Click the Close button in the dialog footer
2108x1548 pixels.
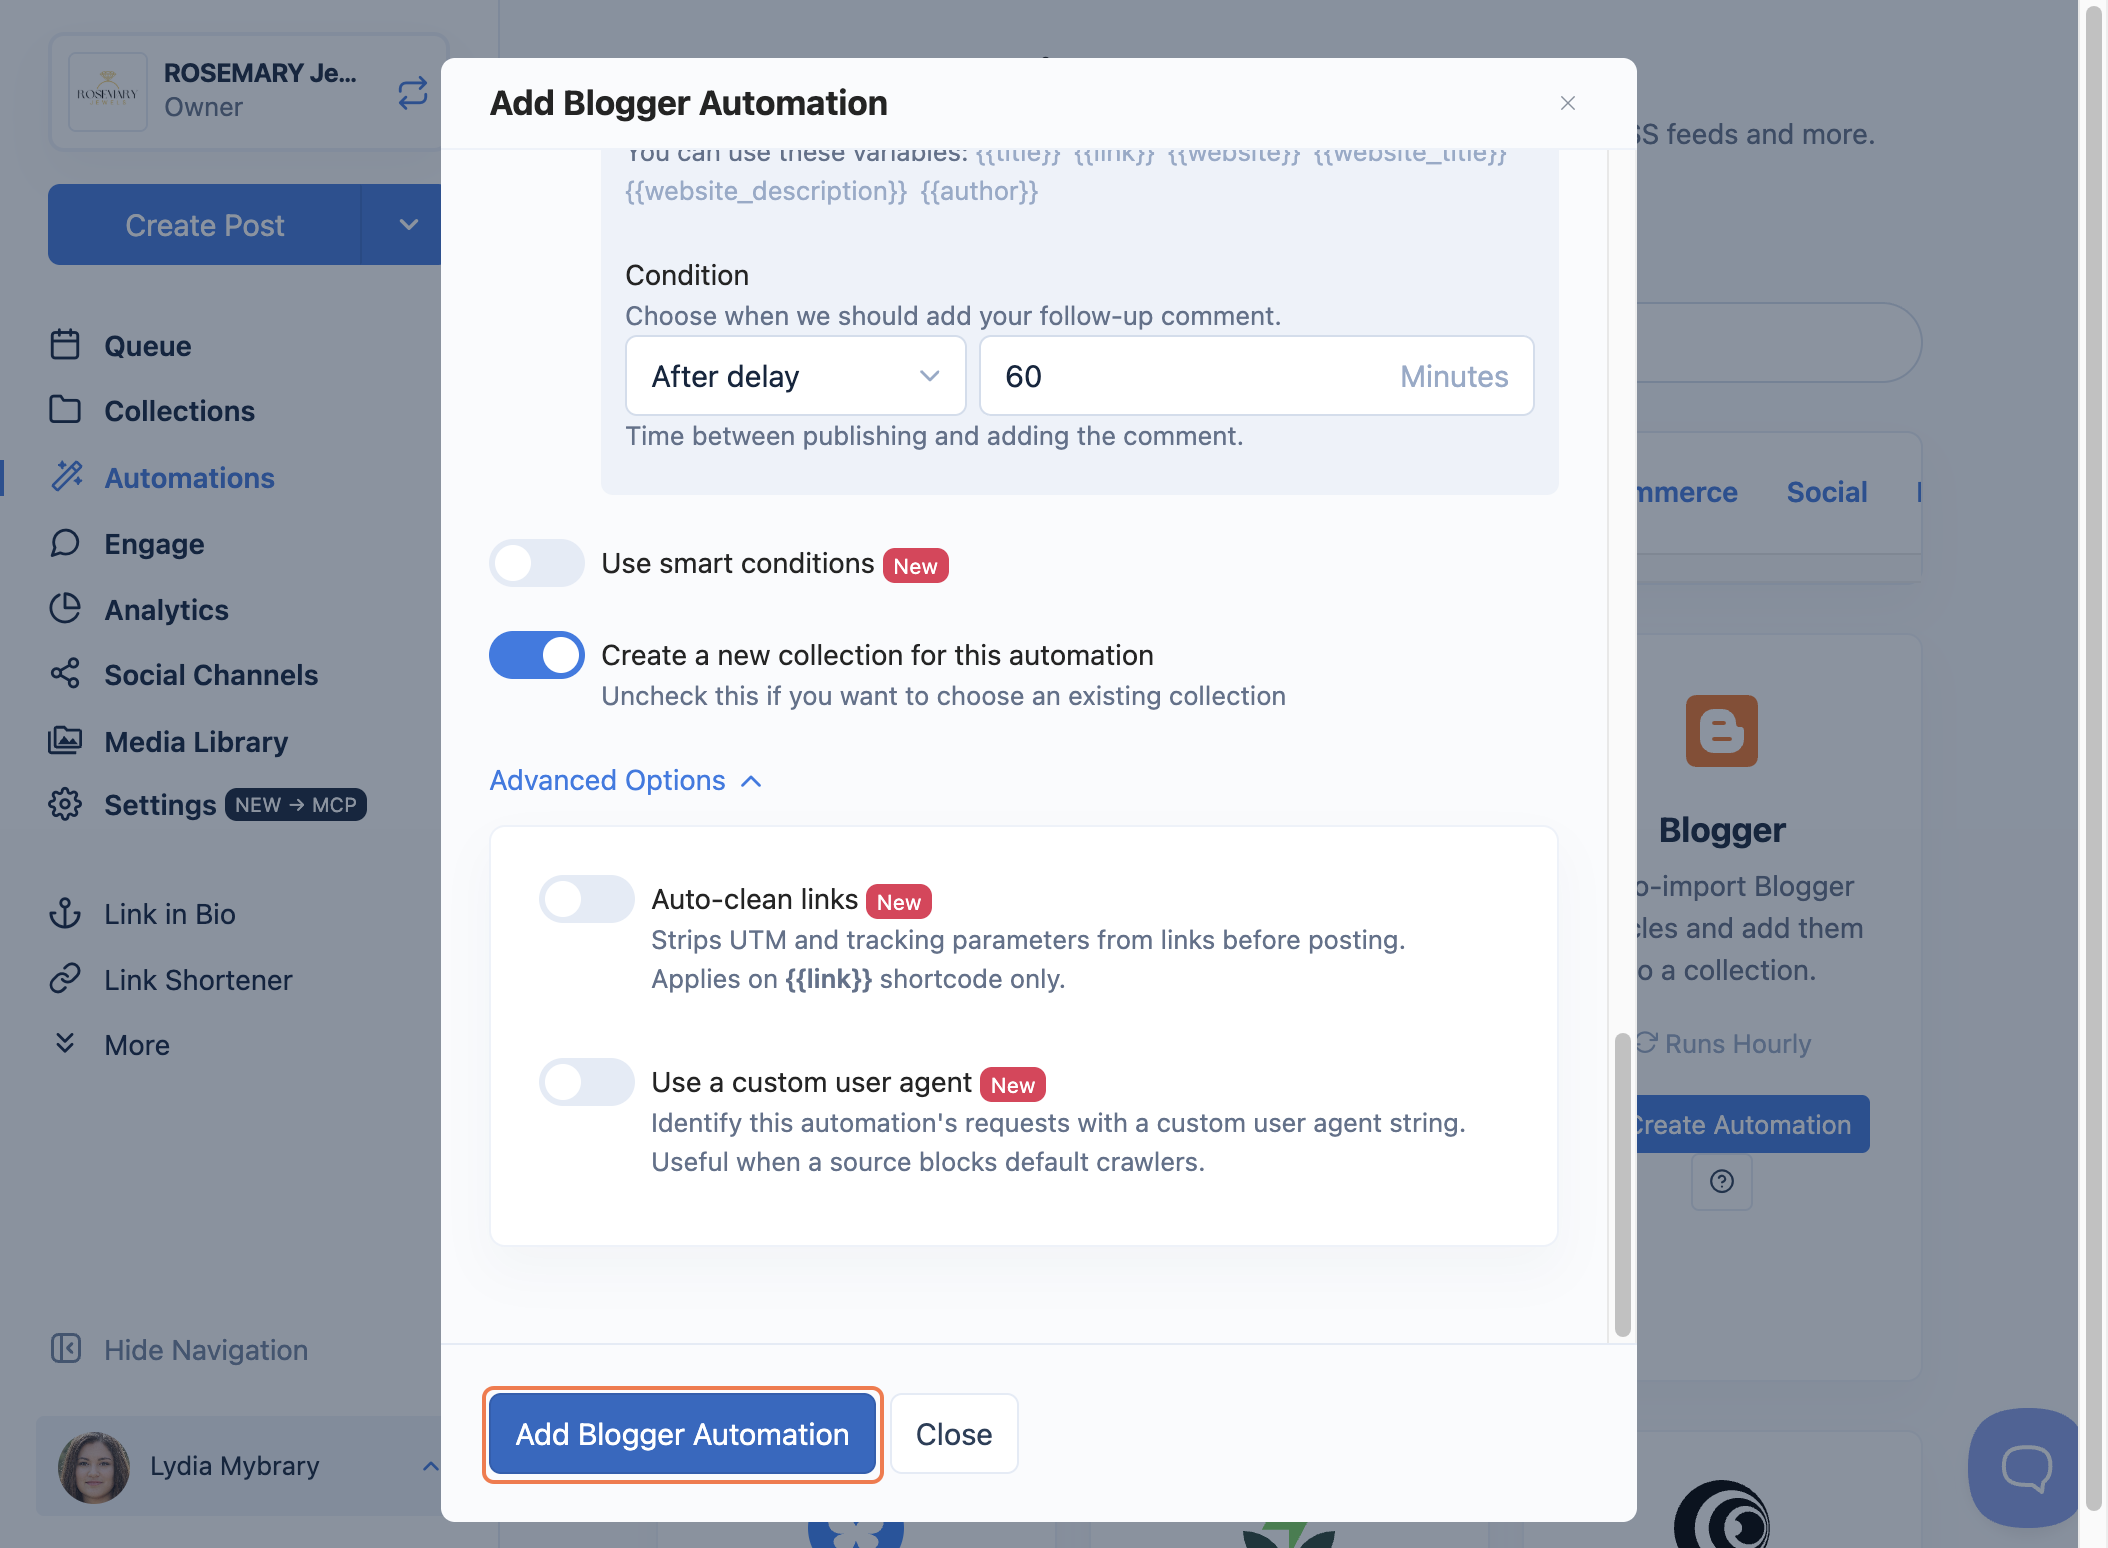click(954, 1434)
